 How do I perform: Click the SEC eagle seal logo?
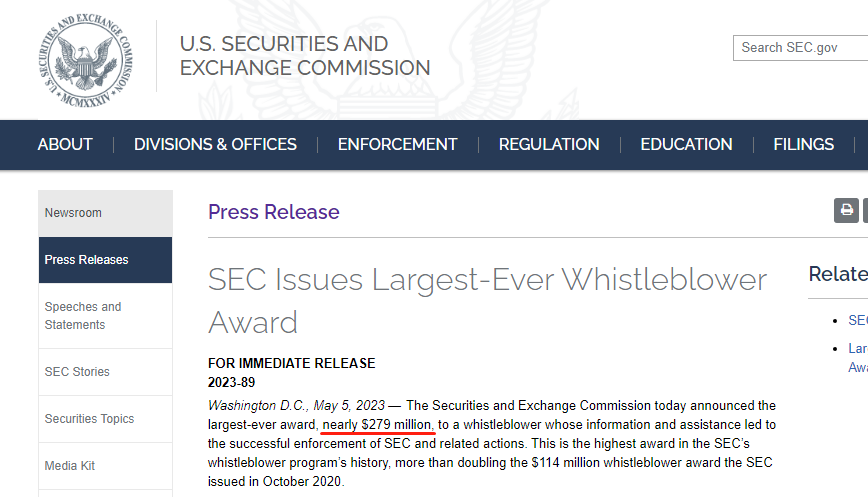pos(85,60)
